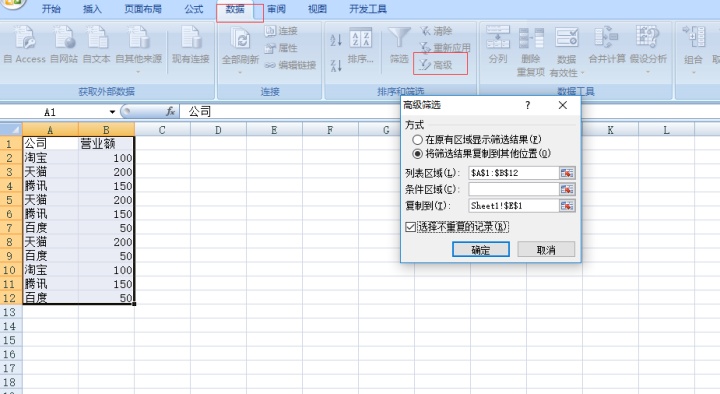Image resolution: width=720 pixels, height=394 pixels.
Task: Open the Data Validation (数据有效性) command
Action: [567, 51]
